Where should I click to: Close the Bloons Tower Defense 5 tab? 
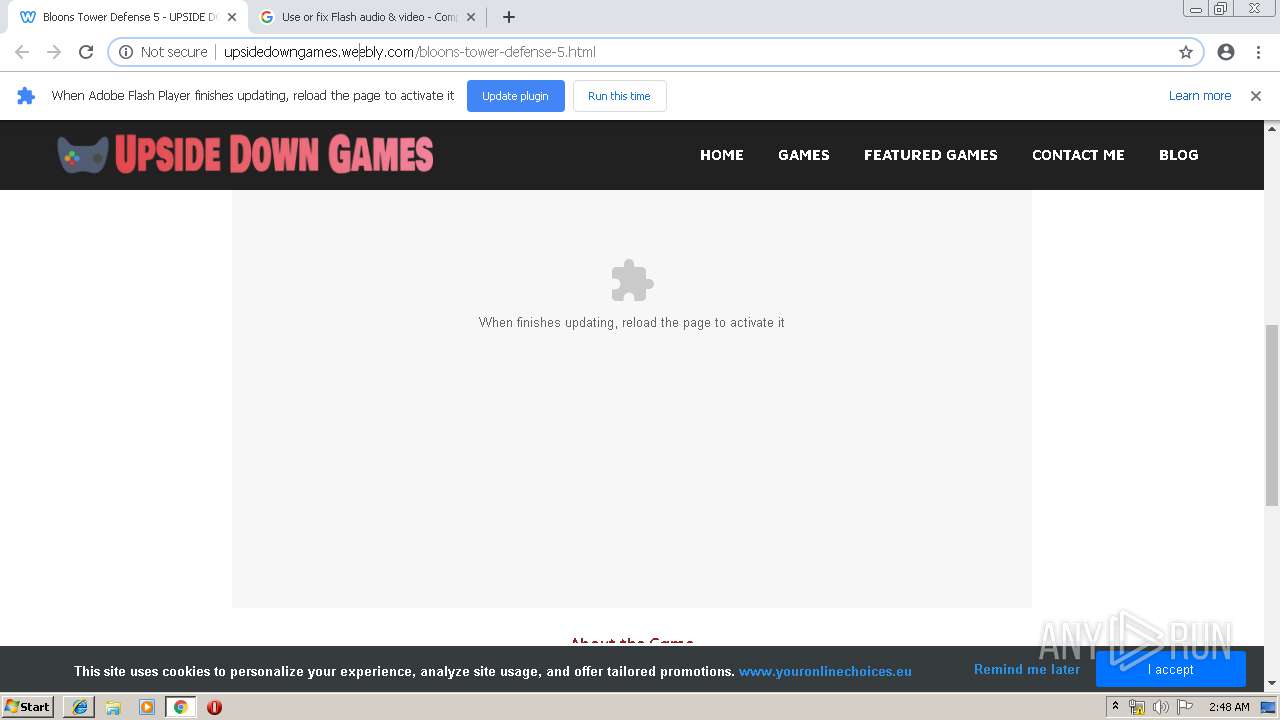(232, 17)
